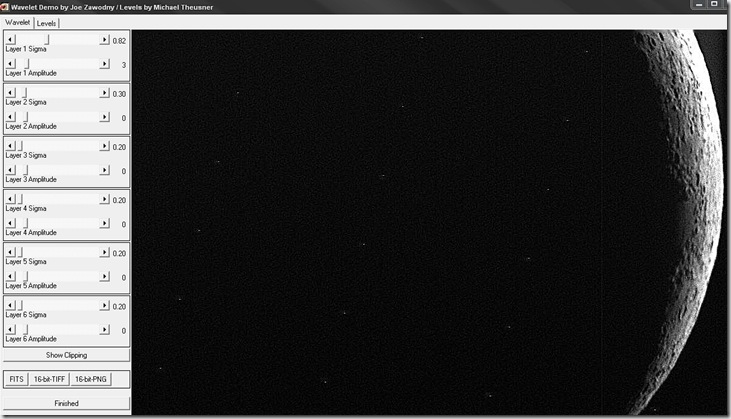Increase Layer 3 Amplitude with right arrow
This screenshot has height=419, width=731.
click(x=104, y=170)
